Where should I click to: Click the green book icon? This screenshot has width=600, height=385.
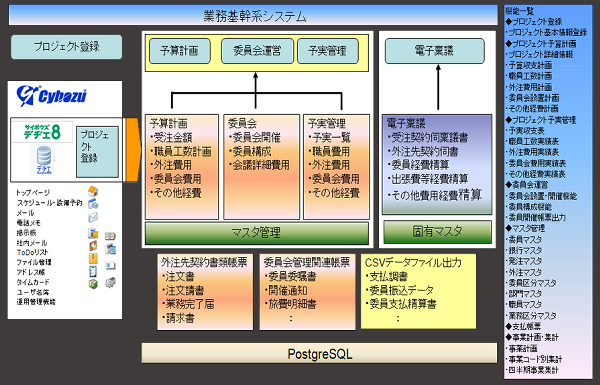93,284
